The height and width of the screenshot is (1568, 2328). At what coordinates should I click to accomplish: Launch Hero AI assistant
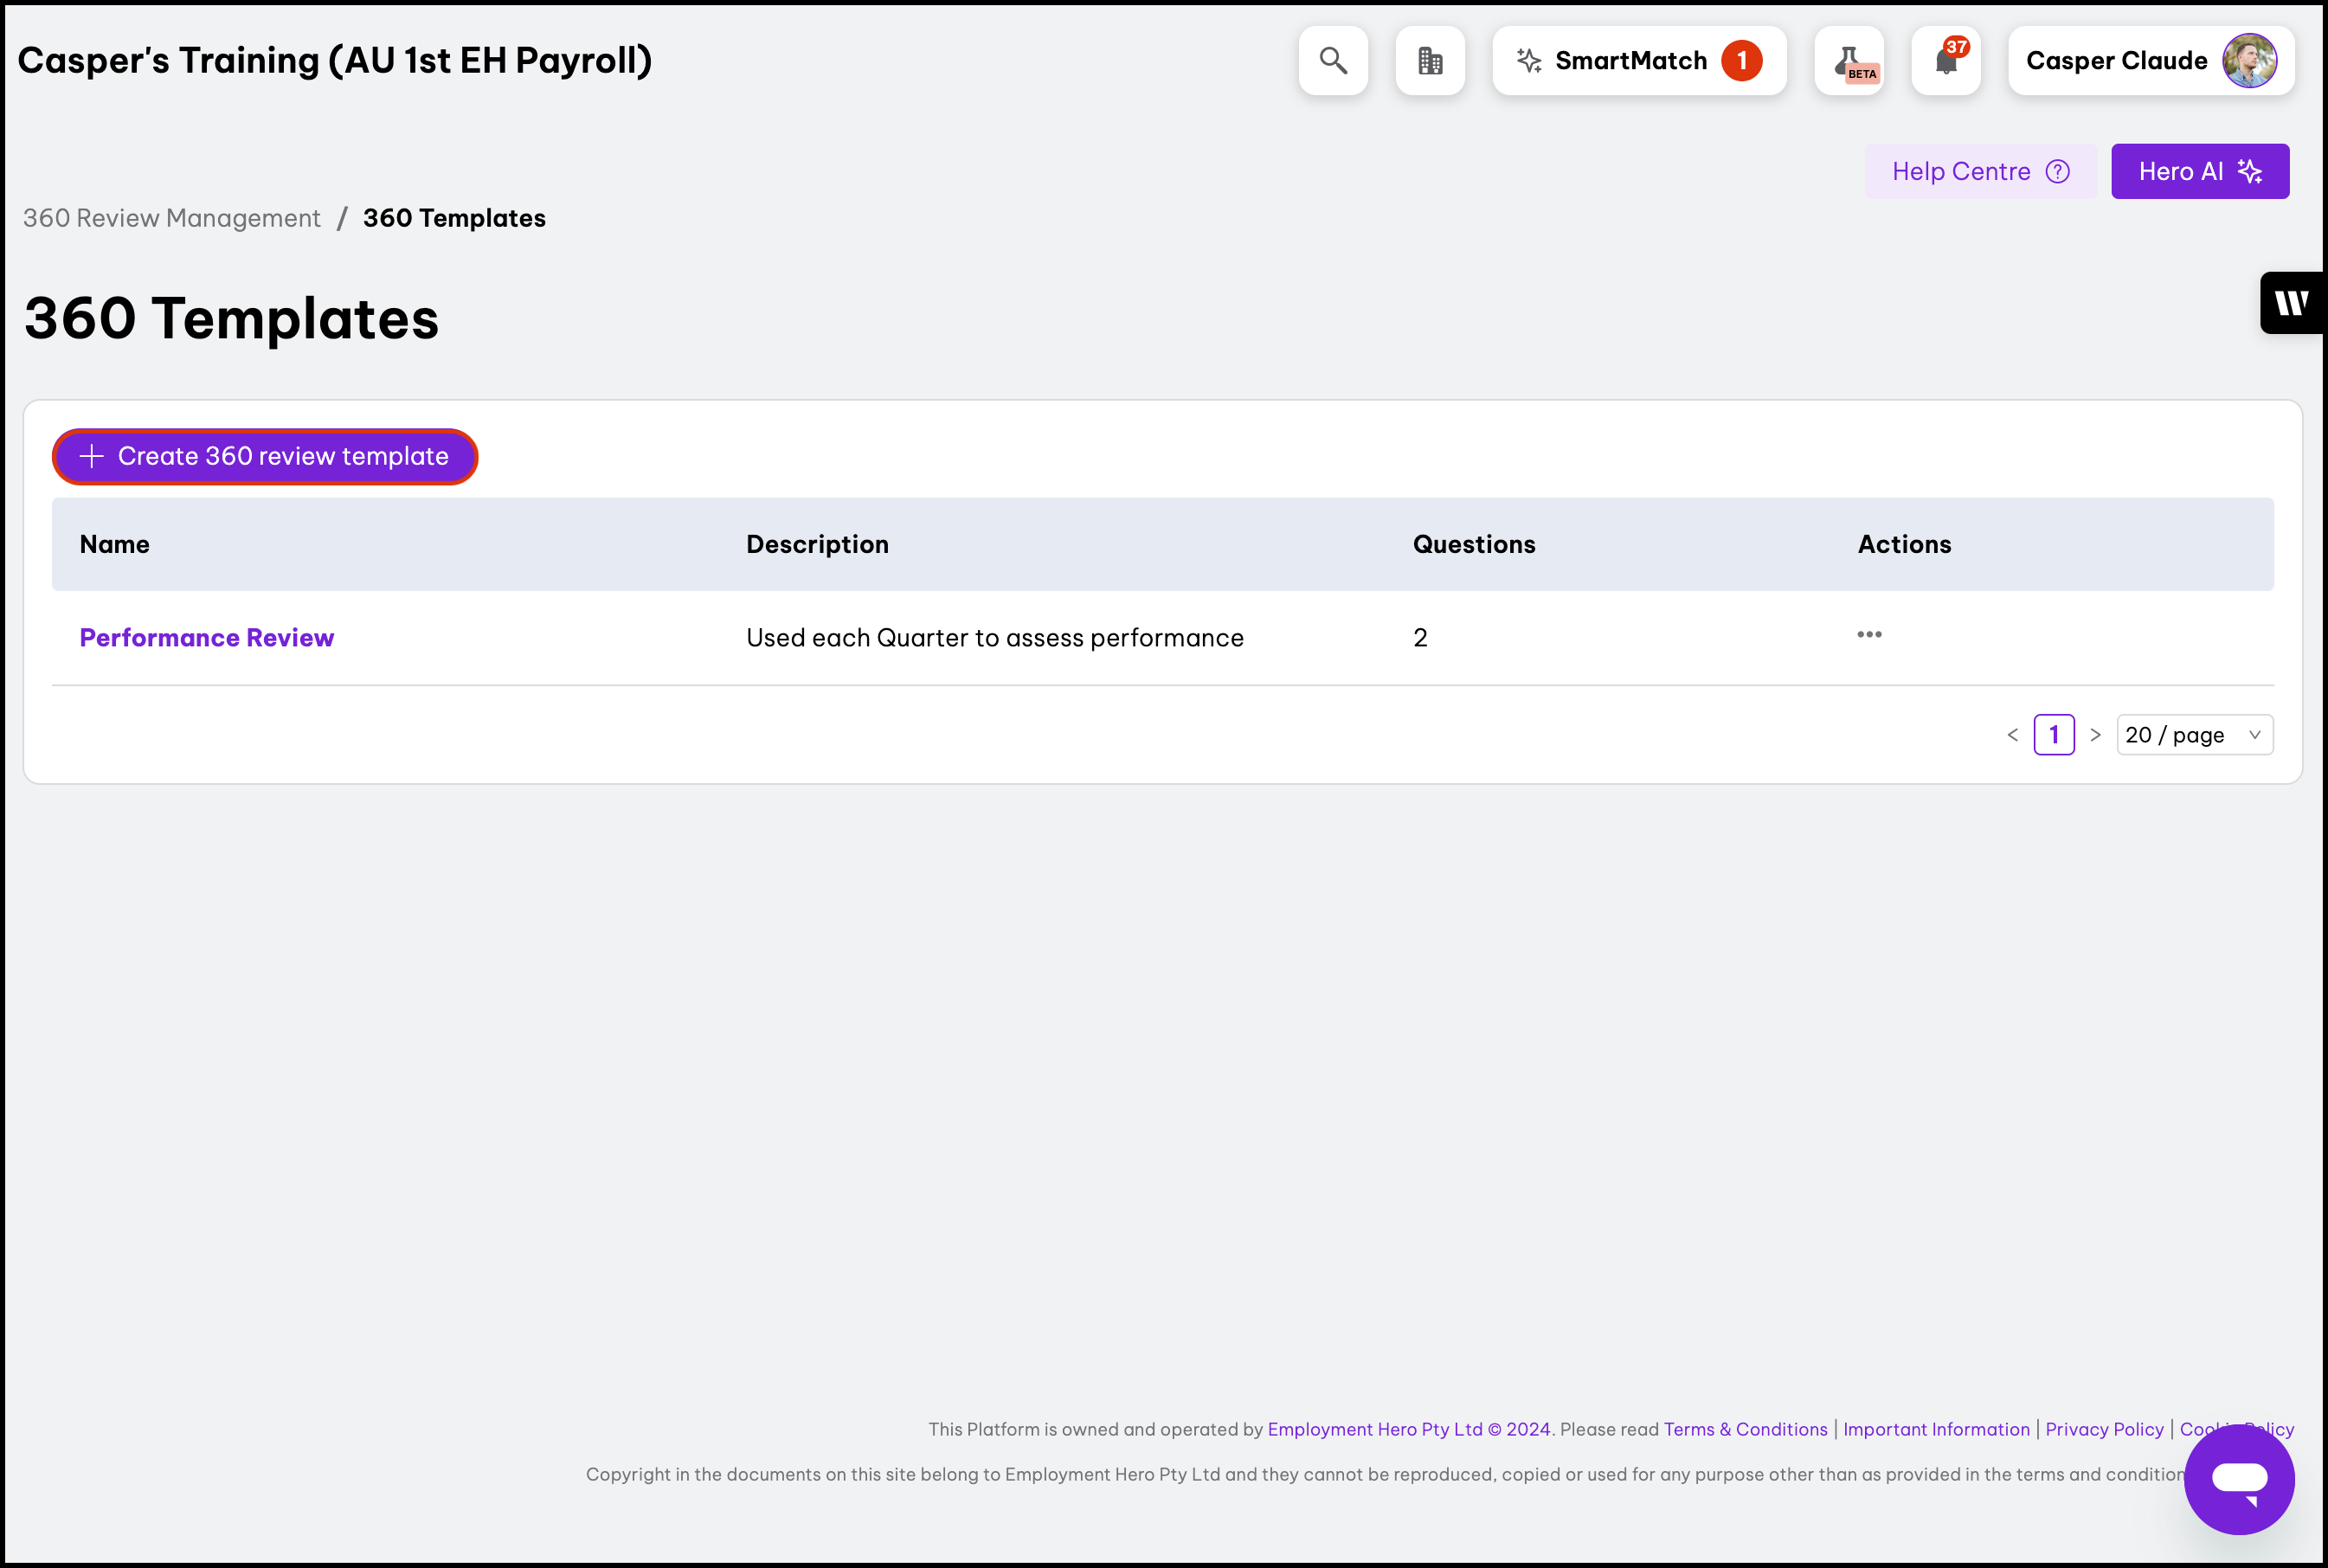[x=2199, y=172]
